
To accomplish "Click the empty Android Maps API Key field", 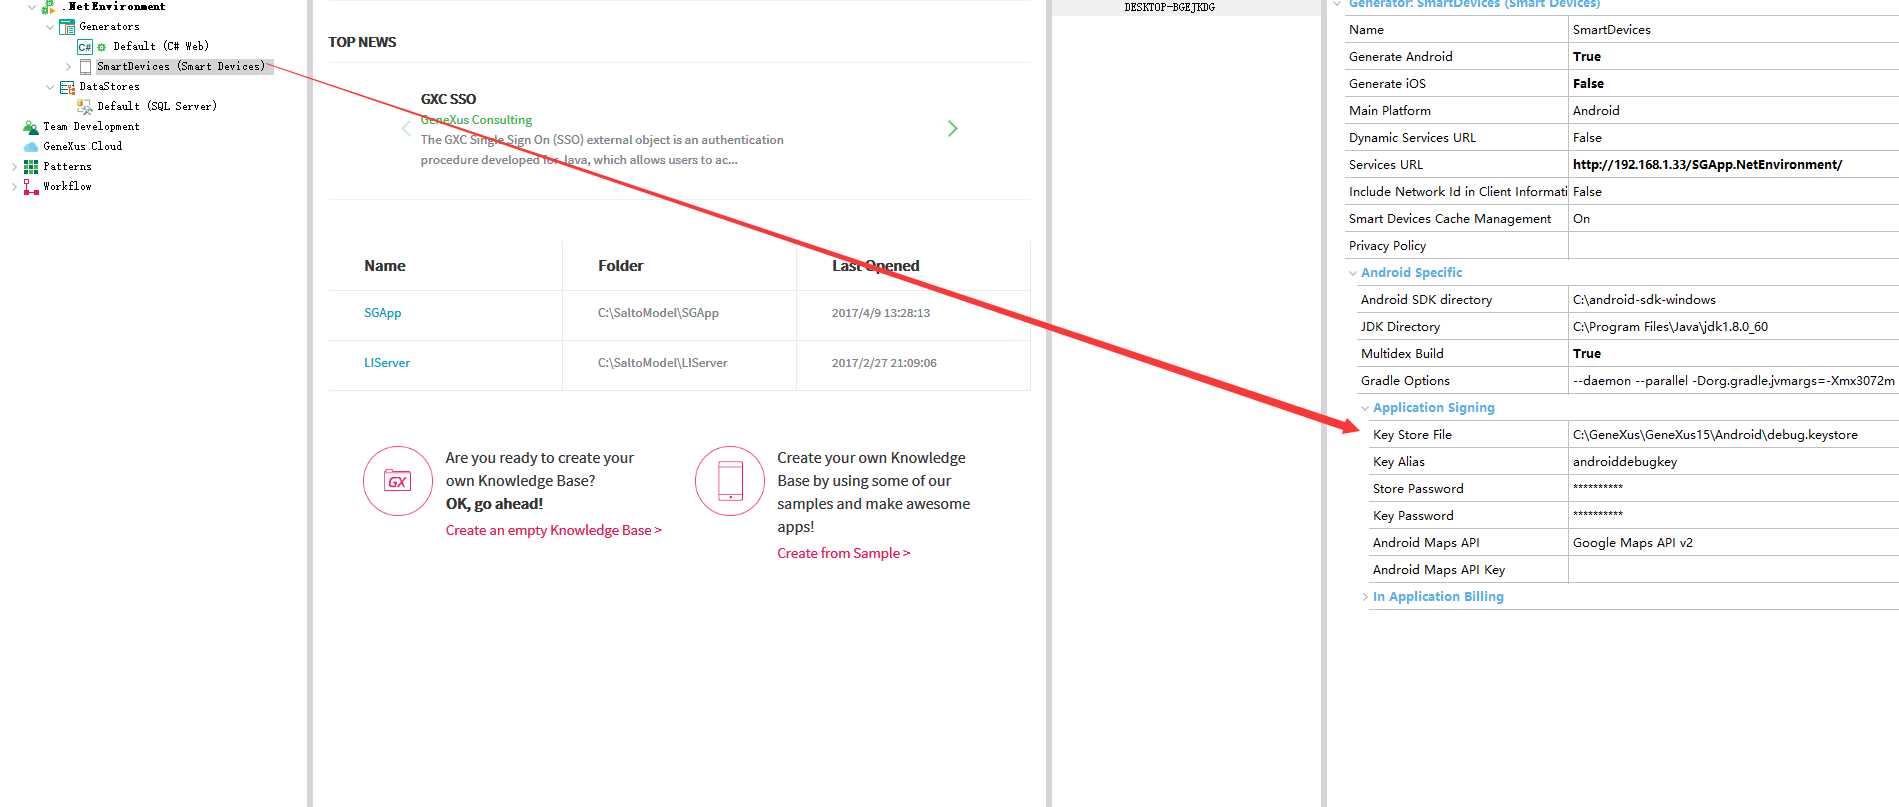I will 1733,570.
